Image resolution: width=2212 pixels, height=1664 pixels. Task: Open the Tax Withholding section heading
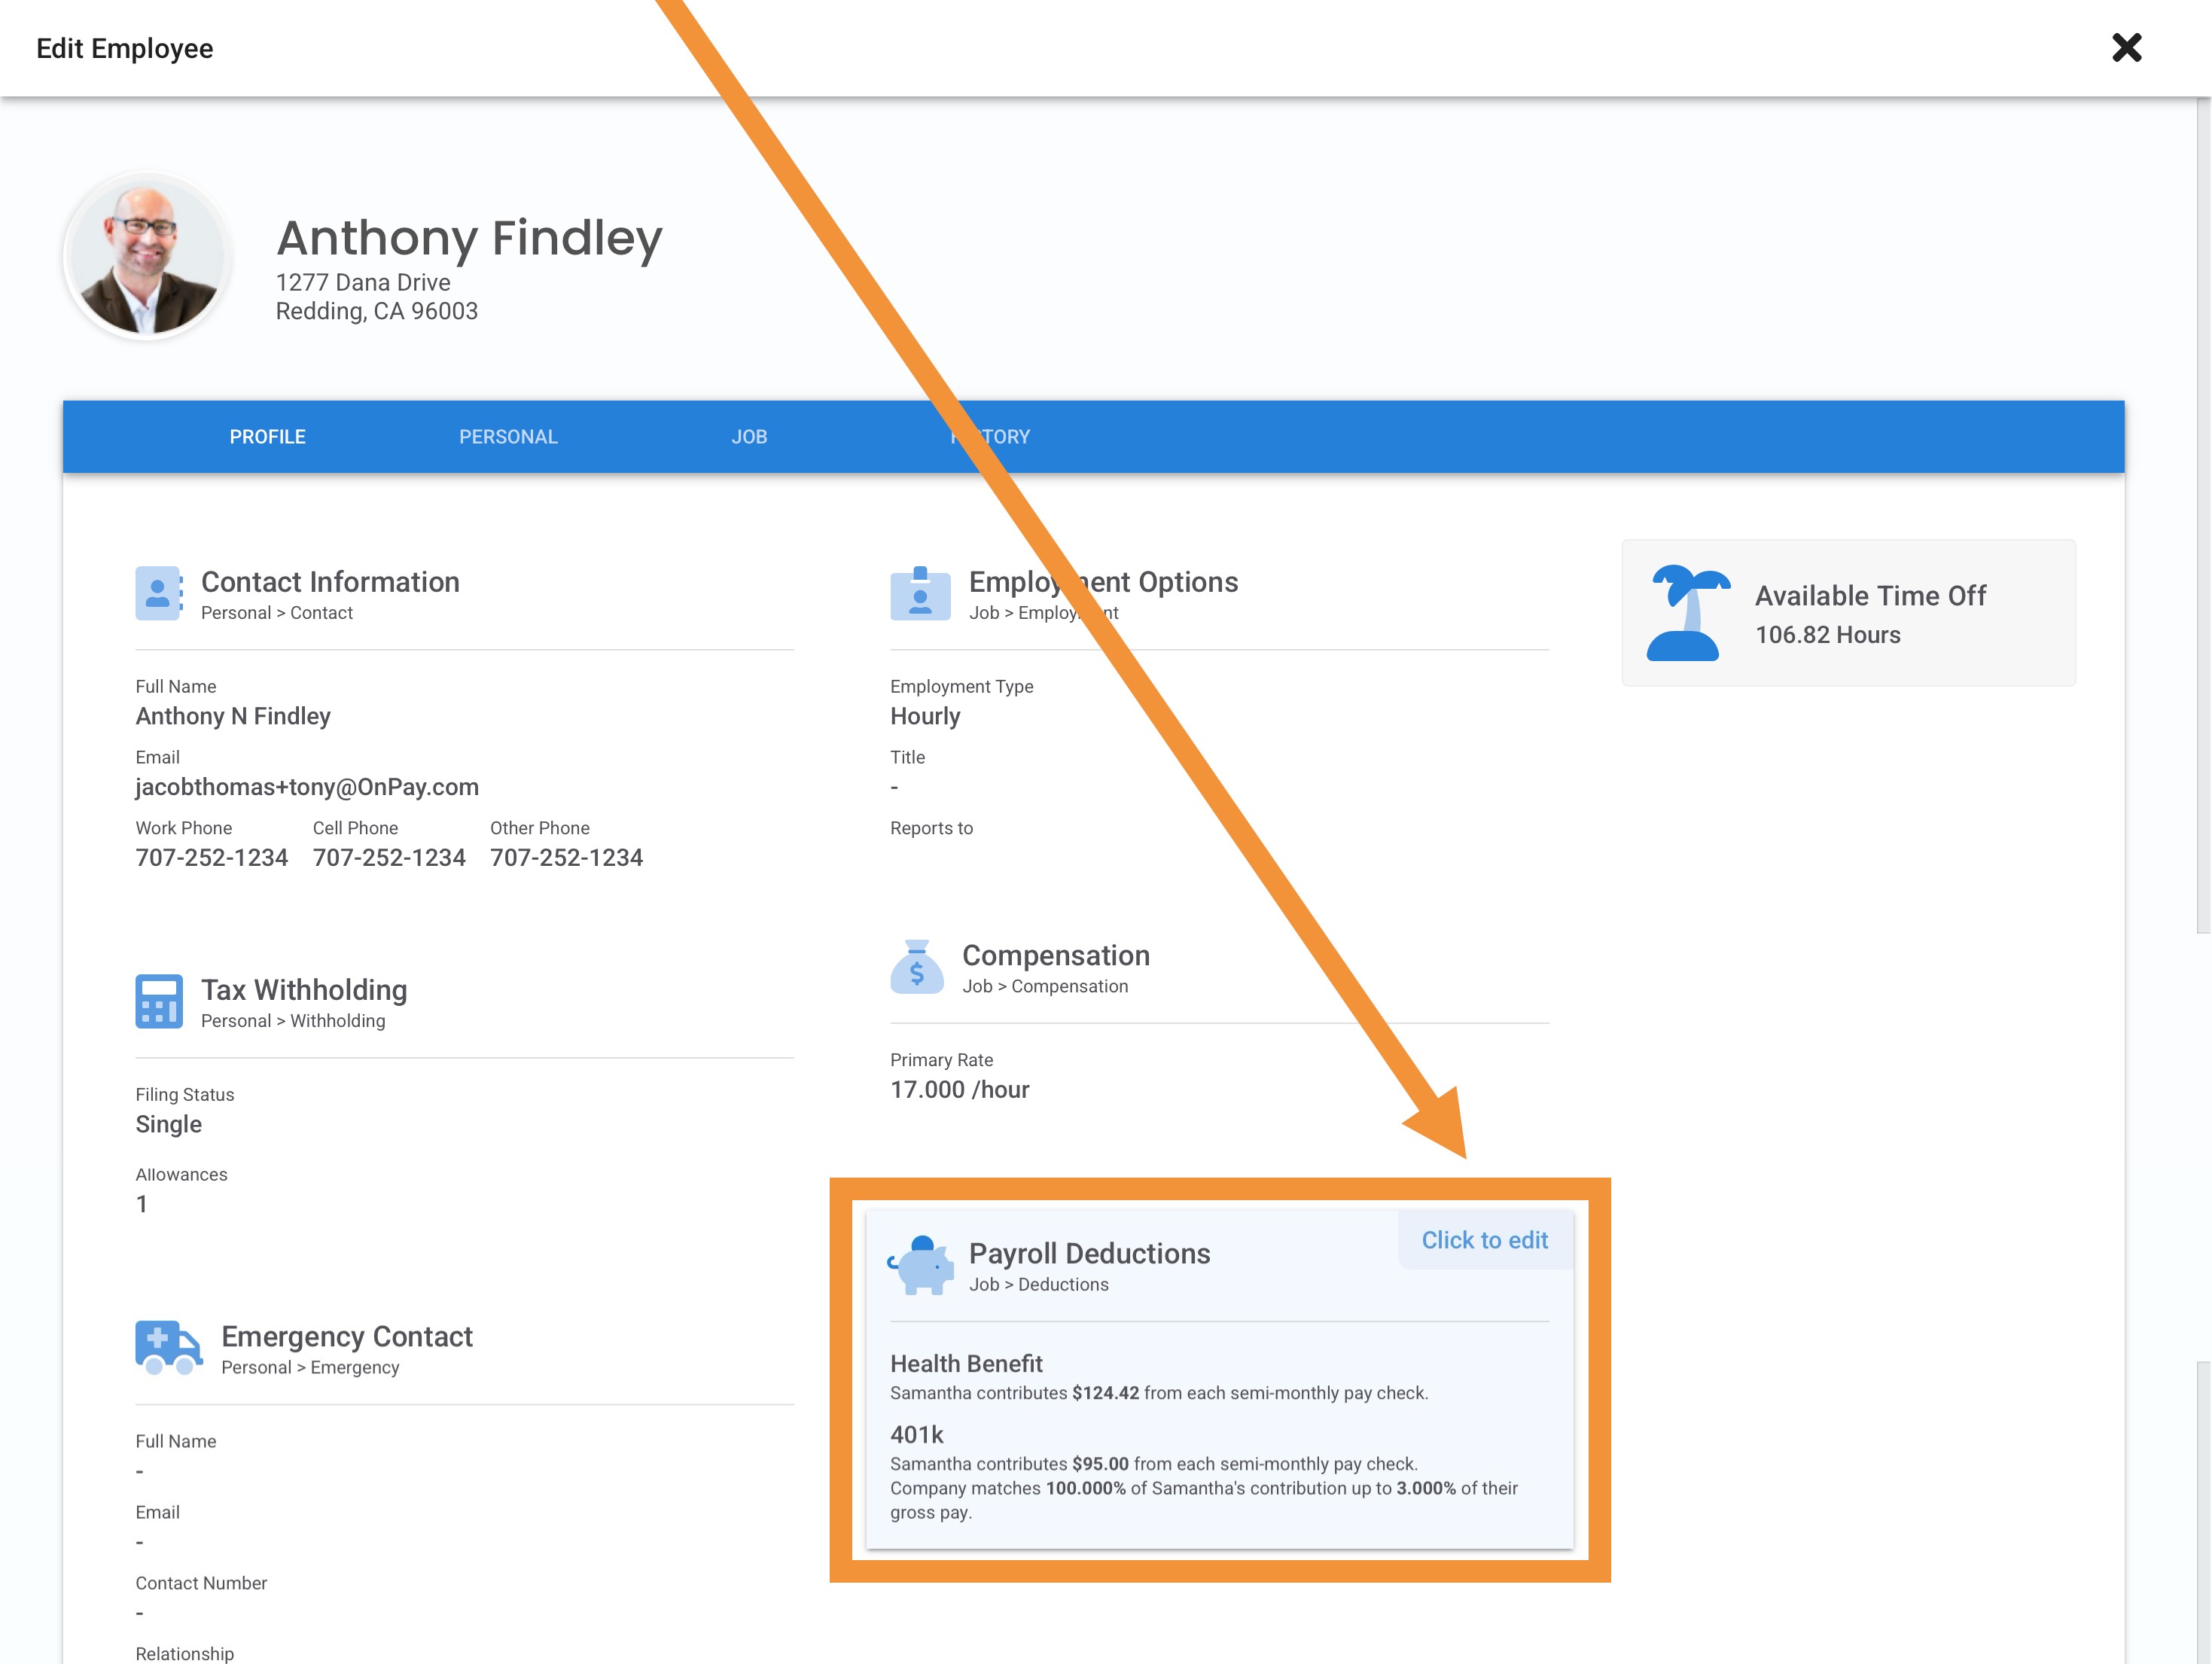pos(304,990)
